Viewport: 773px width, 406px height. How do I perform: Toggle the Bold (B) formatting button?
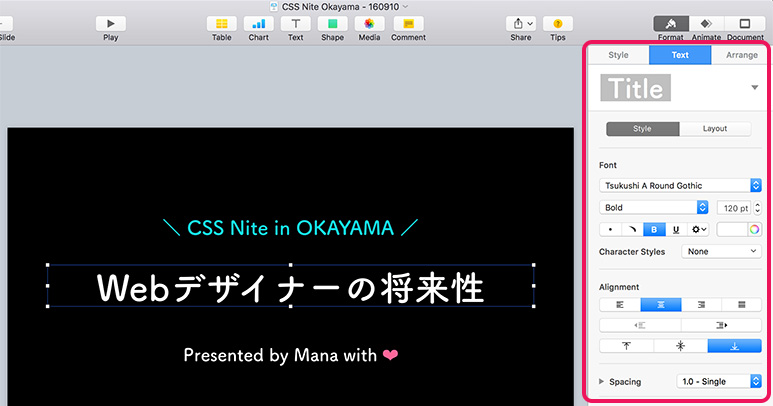(654, 230)
